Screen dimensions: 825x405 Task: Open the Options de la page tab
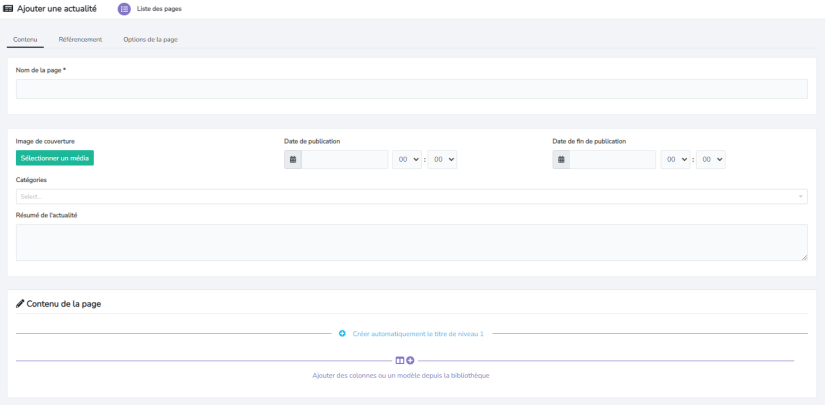tap(150, 39)
